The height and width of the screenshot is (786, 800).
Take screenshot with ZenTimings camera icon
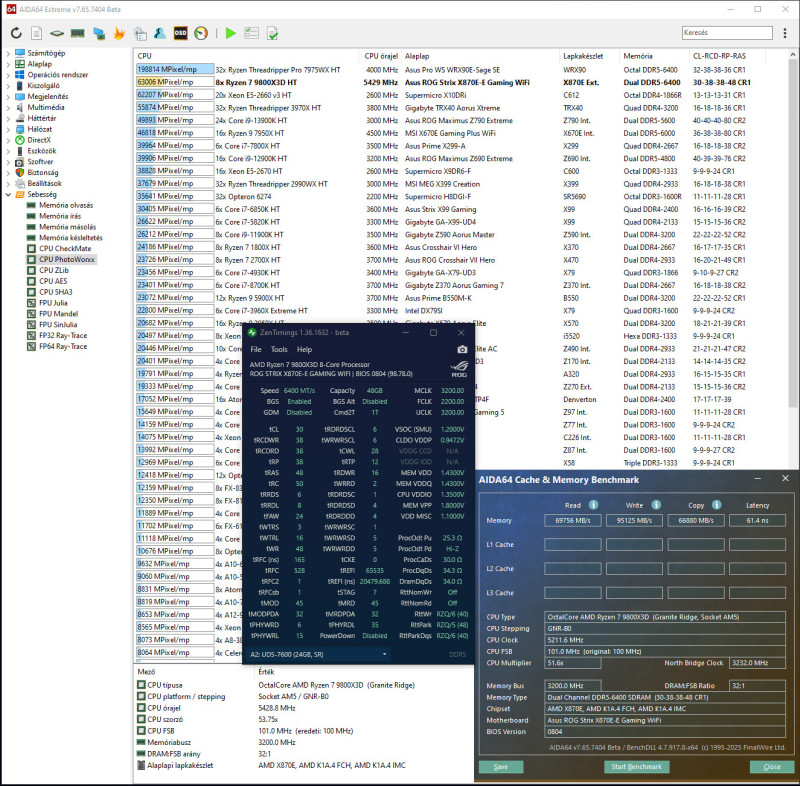coord(462,349)
